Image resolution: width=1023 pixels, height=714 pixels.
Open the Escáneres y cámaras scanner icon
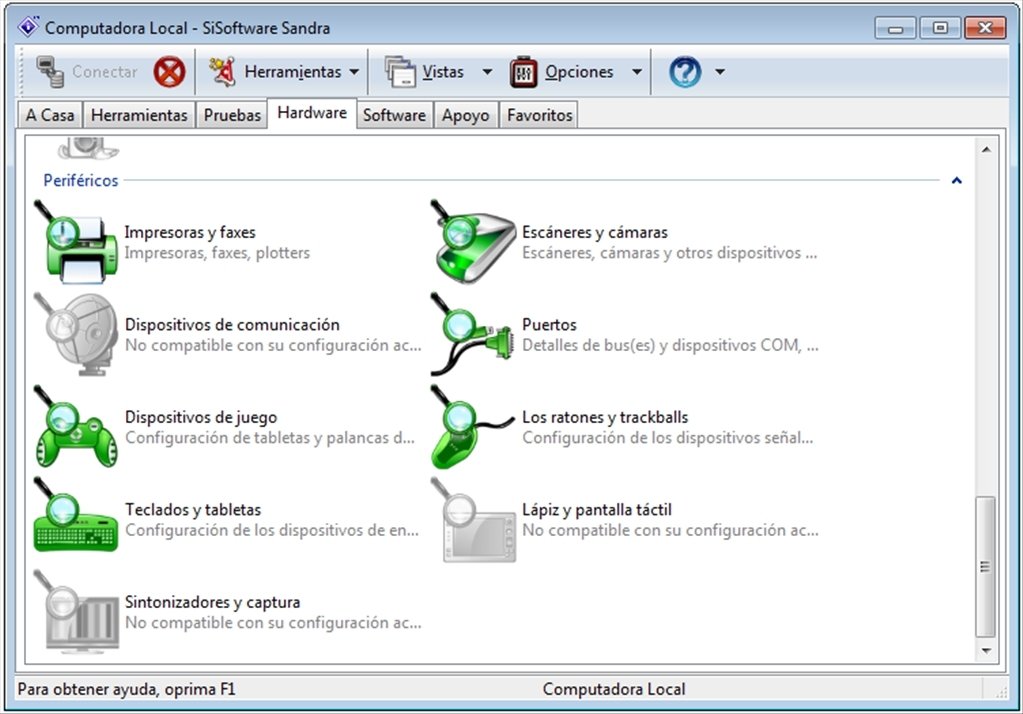(473, 242)
